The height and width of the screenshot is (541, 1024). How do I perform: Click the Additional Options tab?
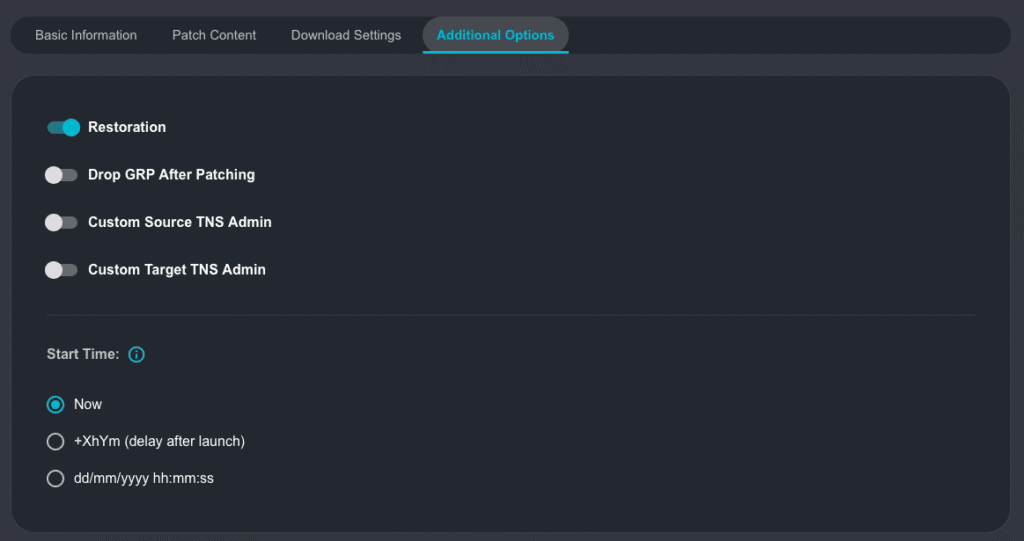(x=495, y=35)
